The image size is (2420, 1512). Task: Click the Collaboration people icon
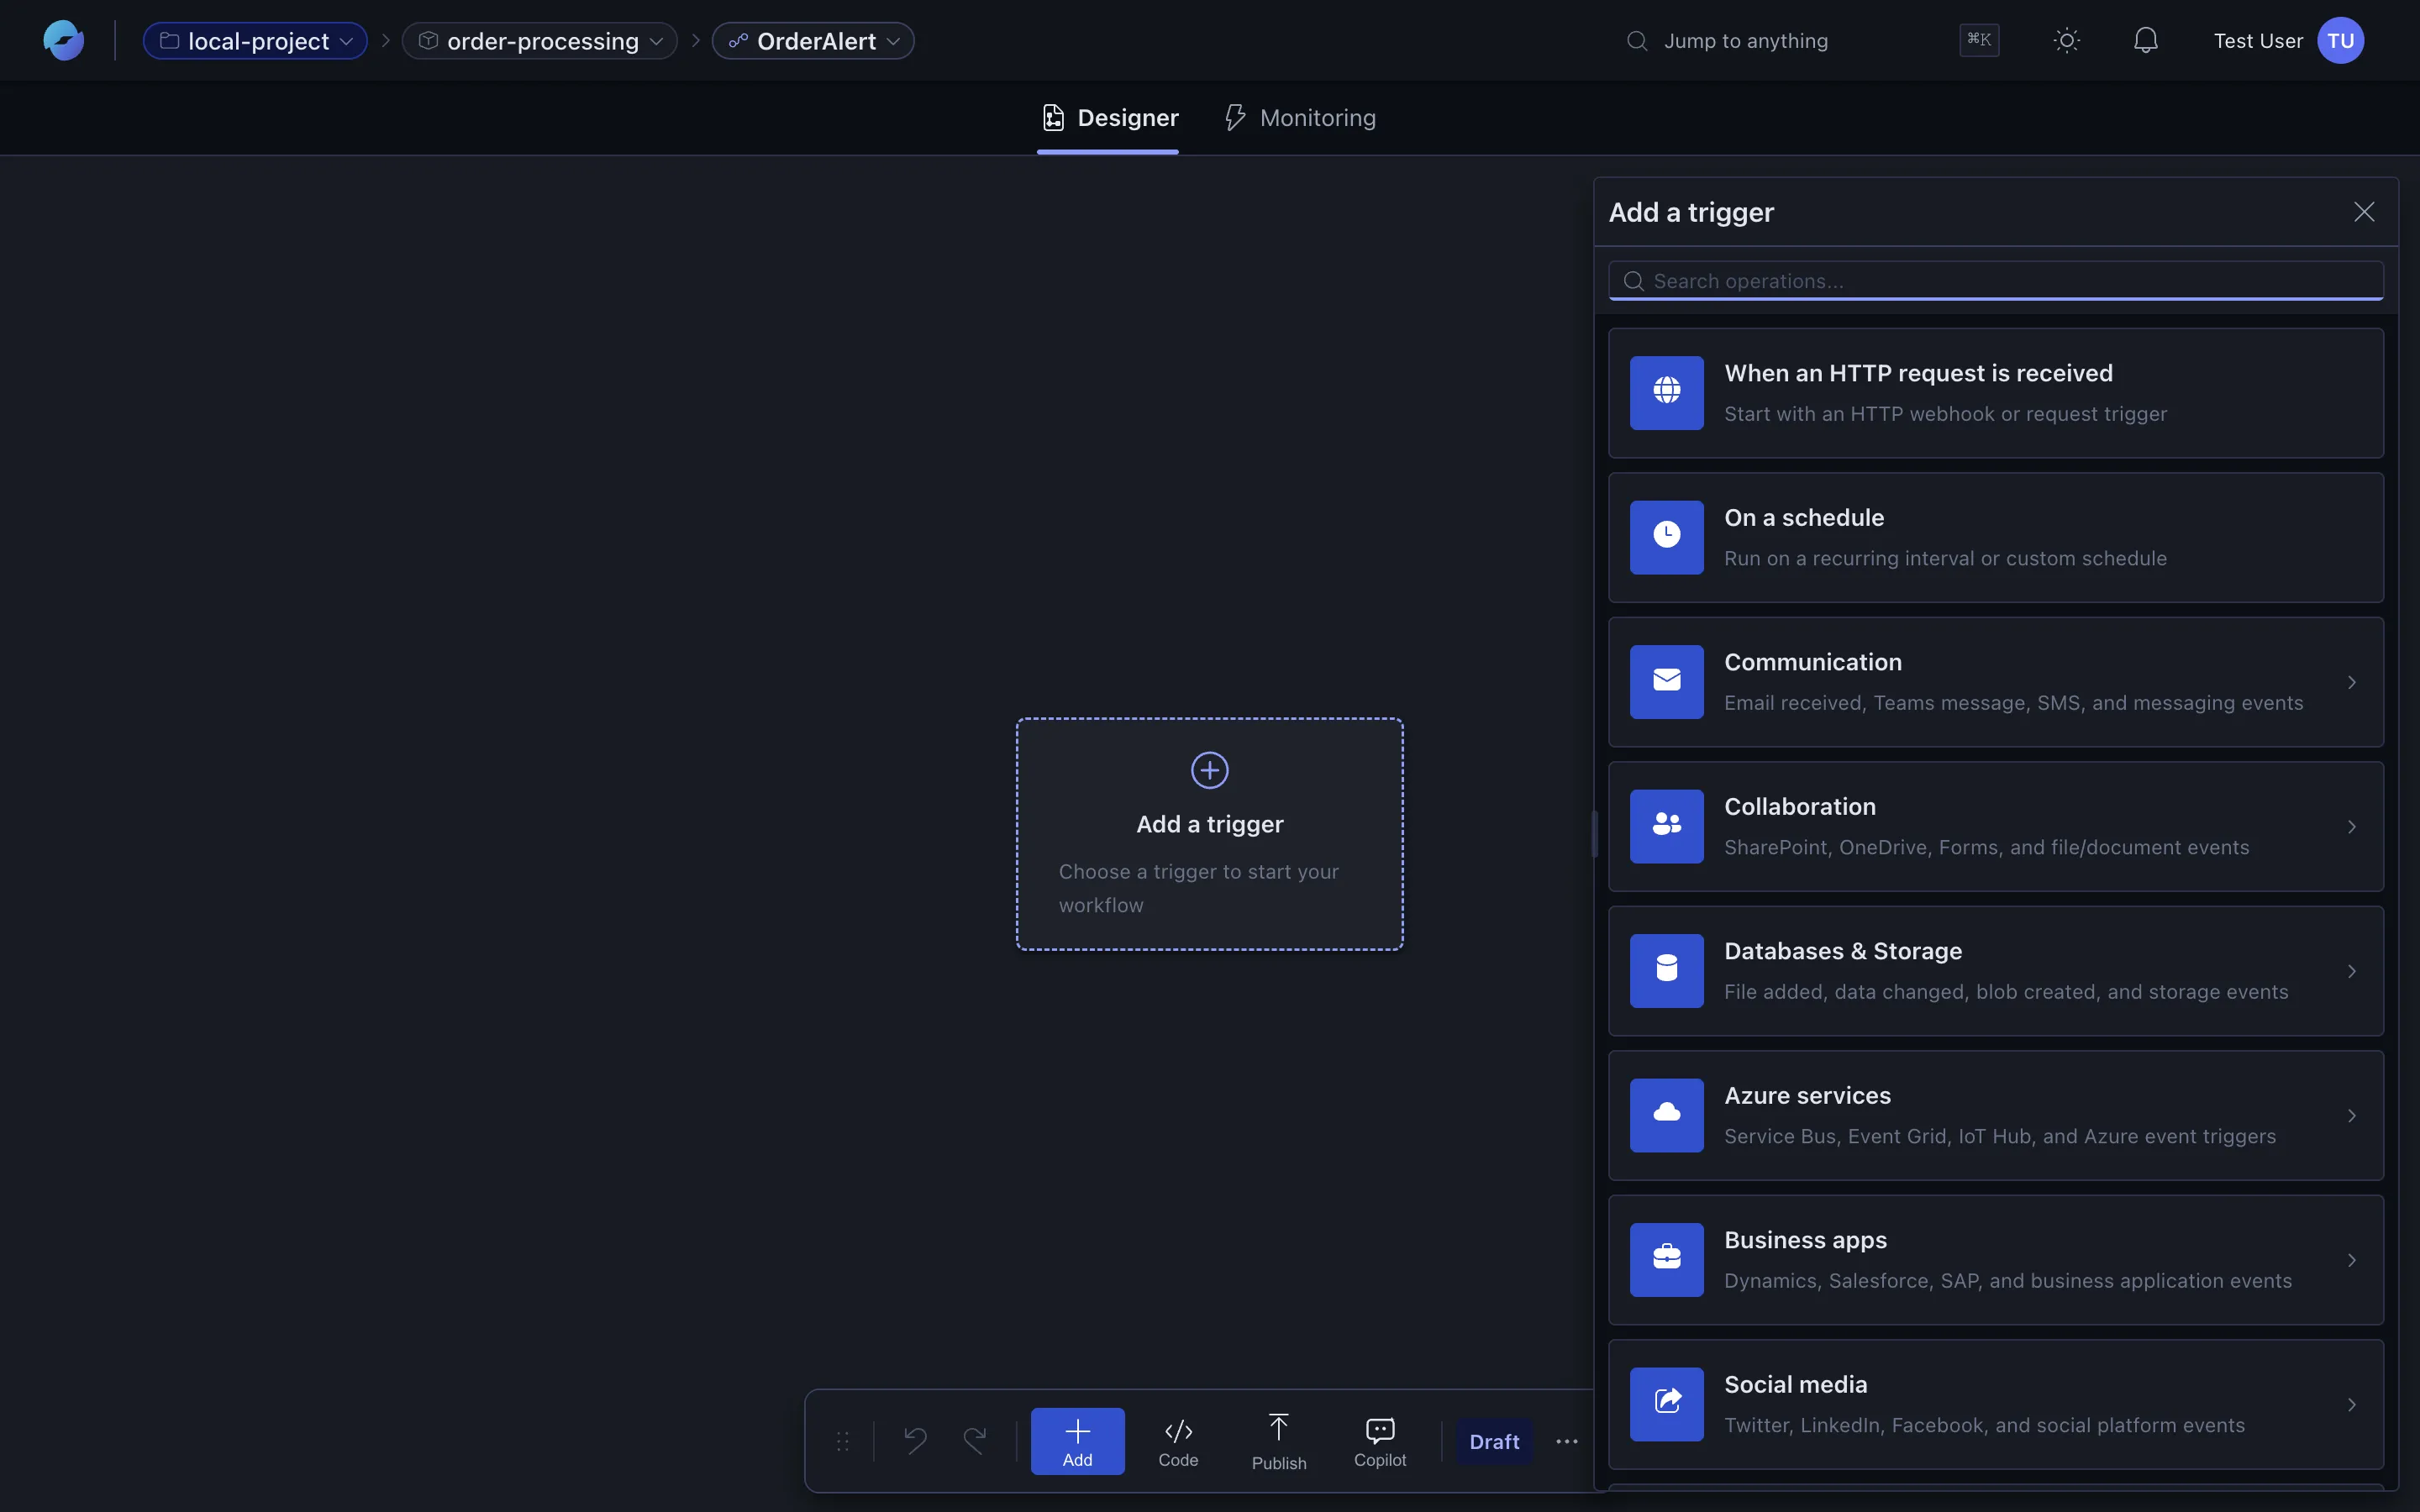(1666, 826)
